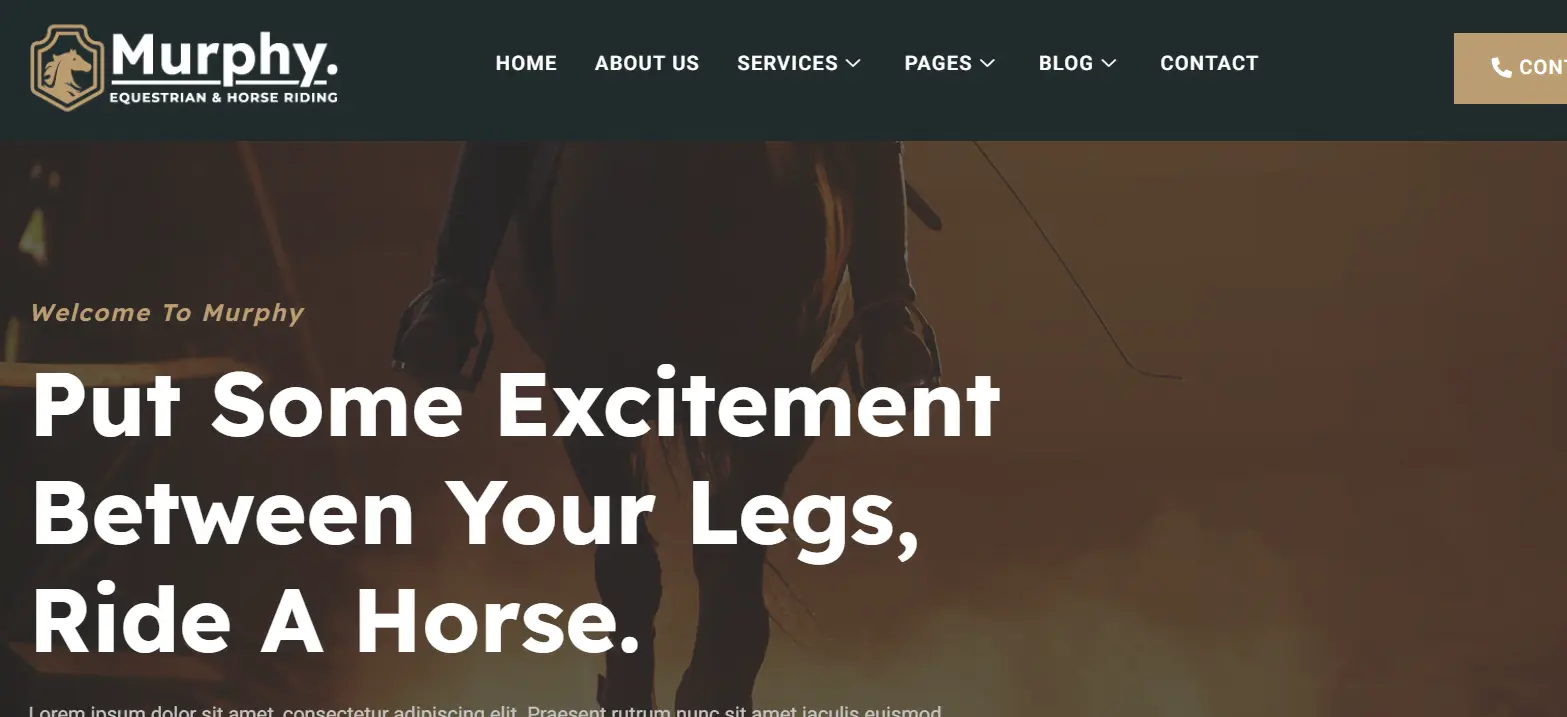Click the Equestrian & Horse Riding tagline

click(223, 98)
